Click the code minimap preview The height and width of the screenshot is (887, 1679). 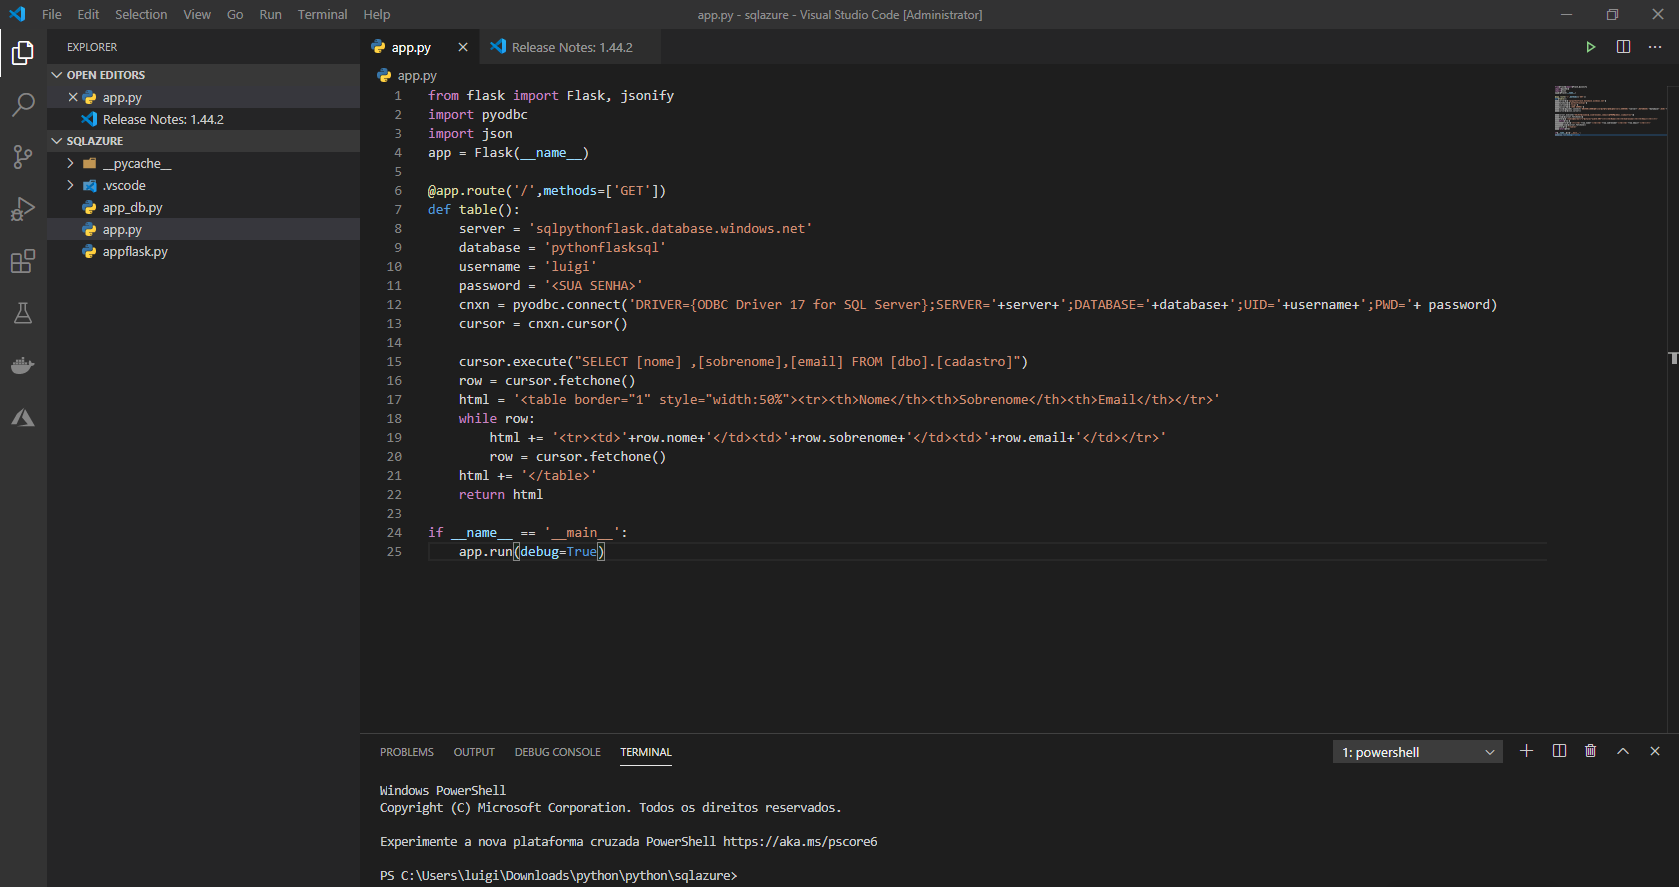[1610, 110]
